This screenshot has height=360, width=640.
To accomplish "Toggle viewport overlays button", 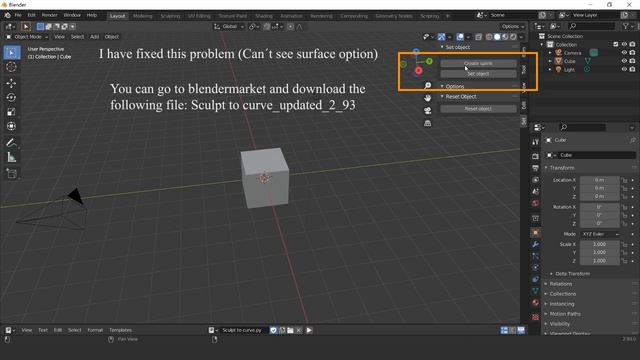I will pyautogui.click(x=460, y=37).
